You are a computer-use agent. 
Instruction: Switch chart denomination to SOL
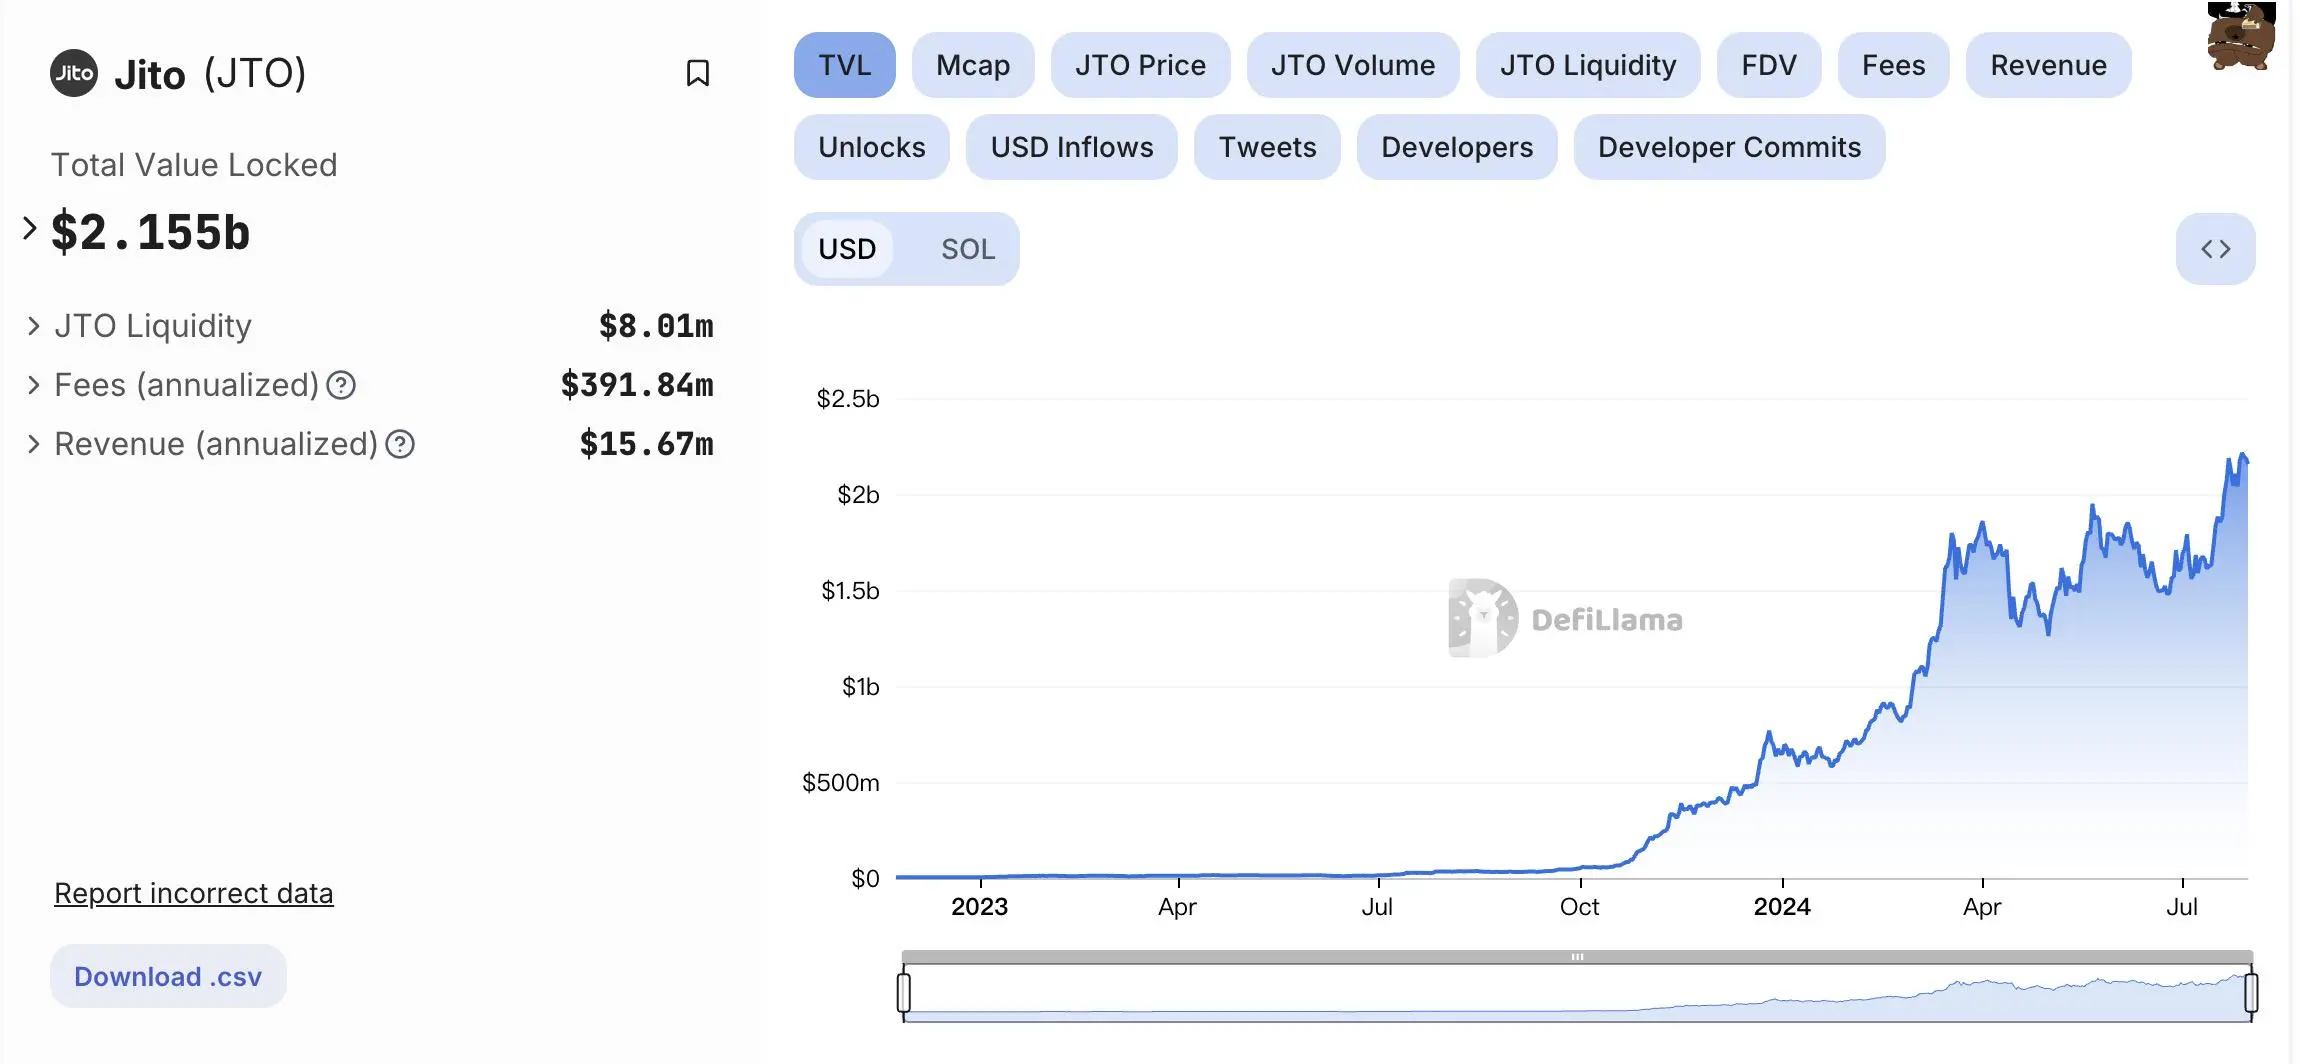(967, 249)
